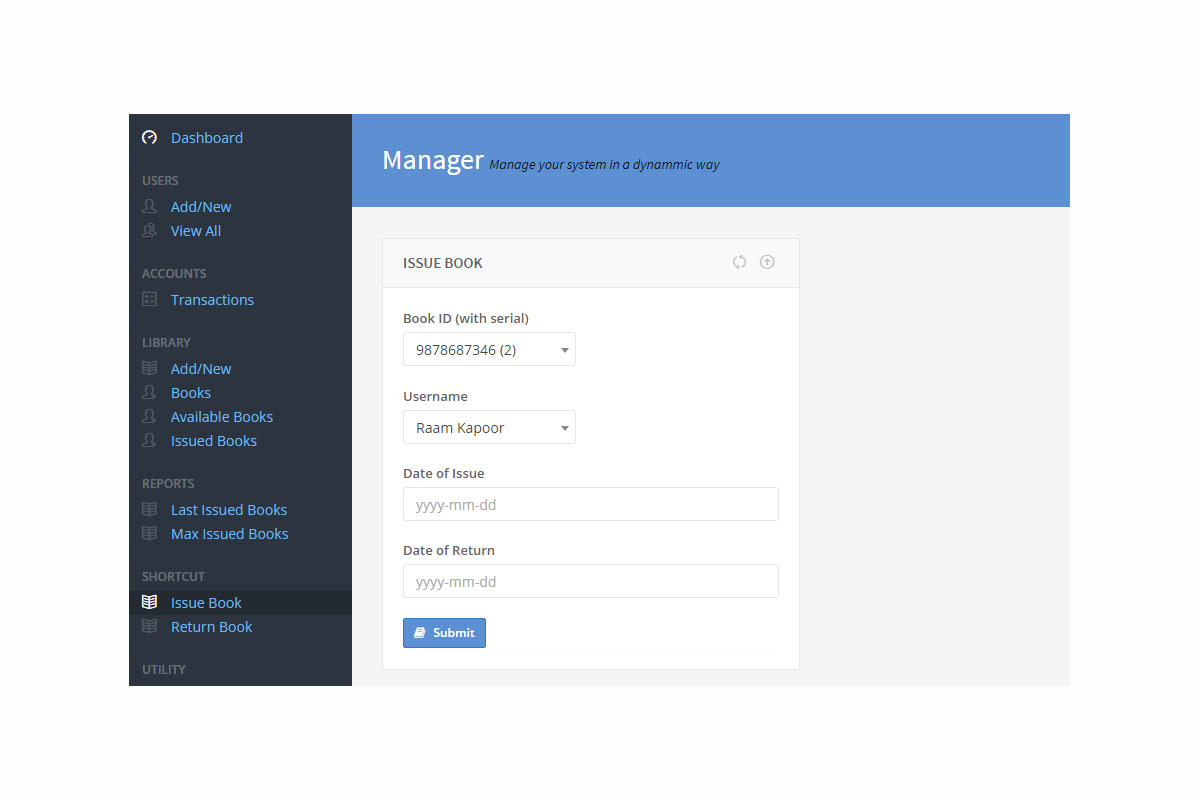This screenshot has width=1200, height=800.
Task: Click the refresh icon in Issue Book panel
Action: coord(739,262)
